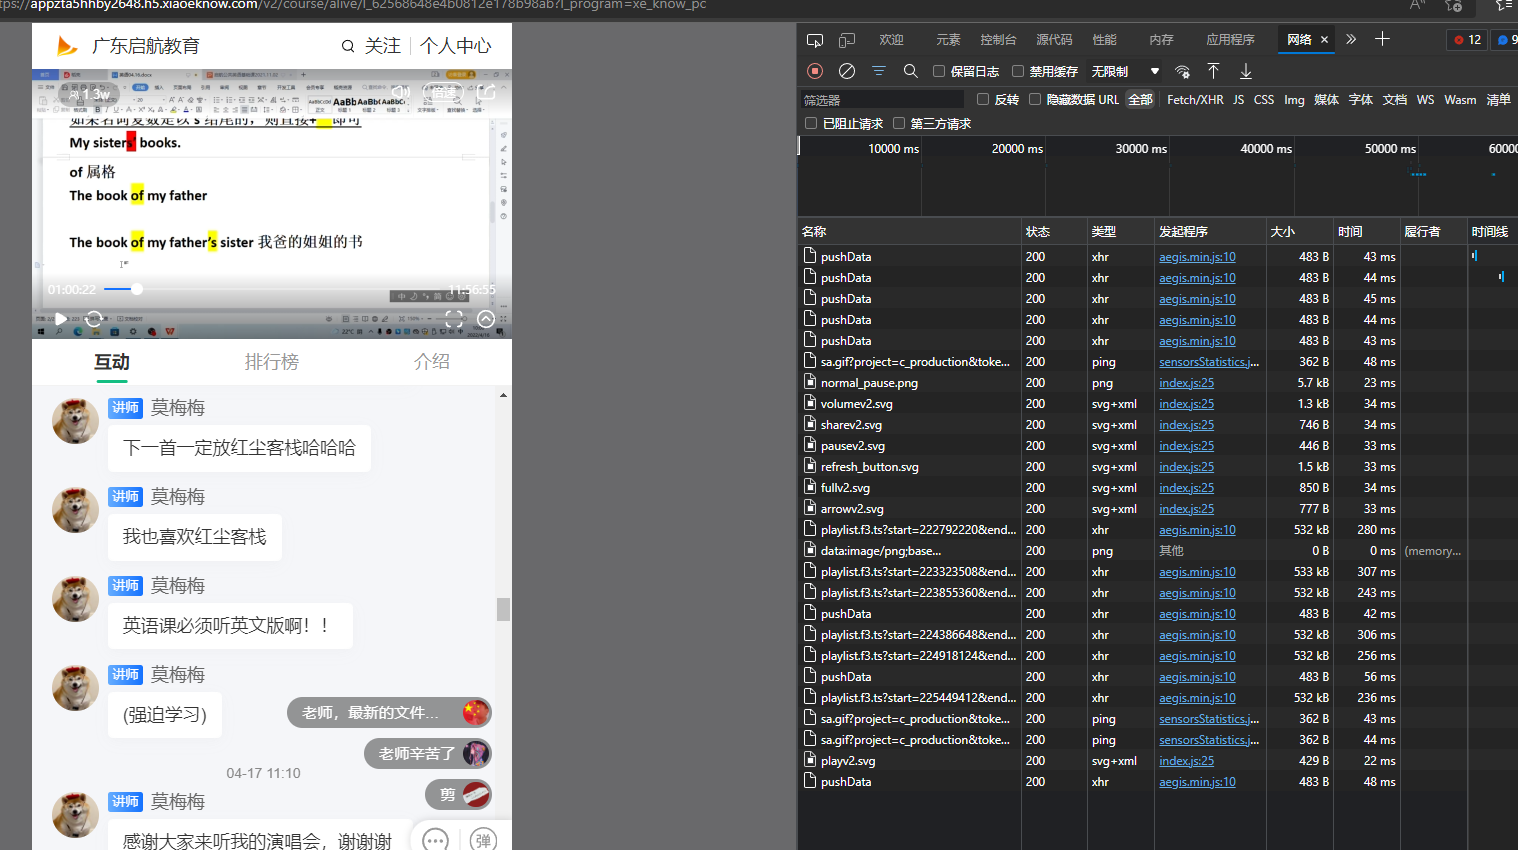The width and height of the screenshot is (1518, 850).
Task: Play the course video
Action: point(61,319)
